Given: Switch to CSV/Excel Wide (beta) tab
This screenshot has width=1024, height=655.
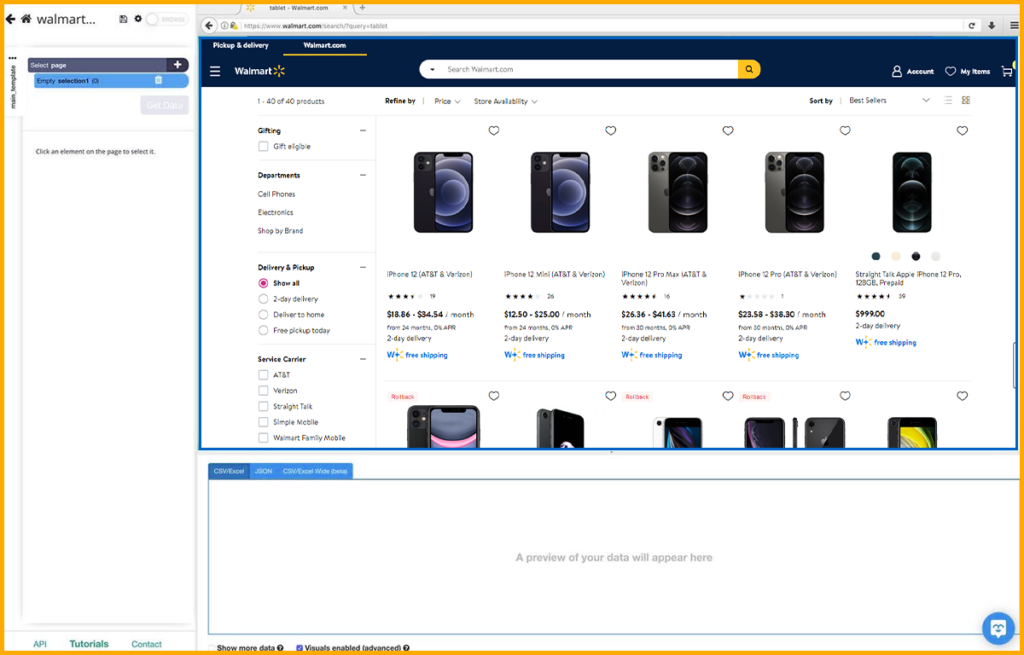Looking at the screenshot, I should pos(315,471).
